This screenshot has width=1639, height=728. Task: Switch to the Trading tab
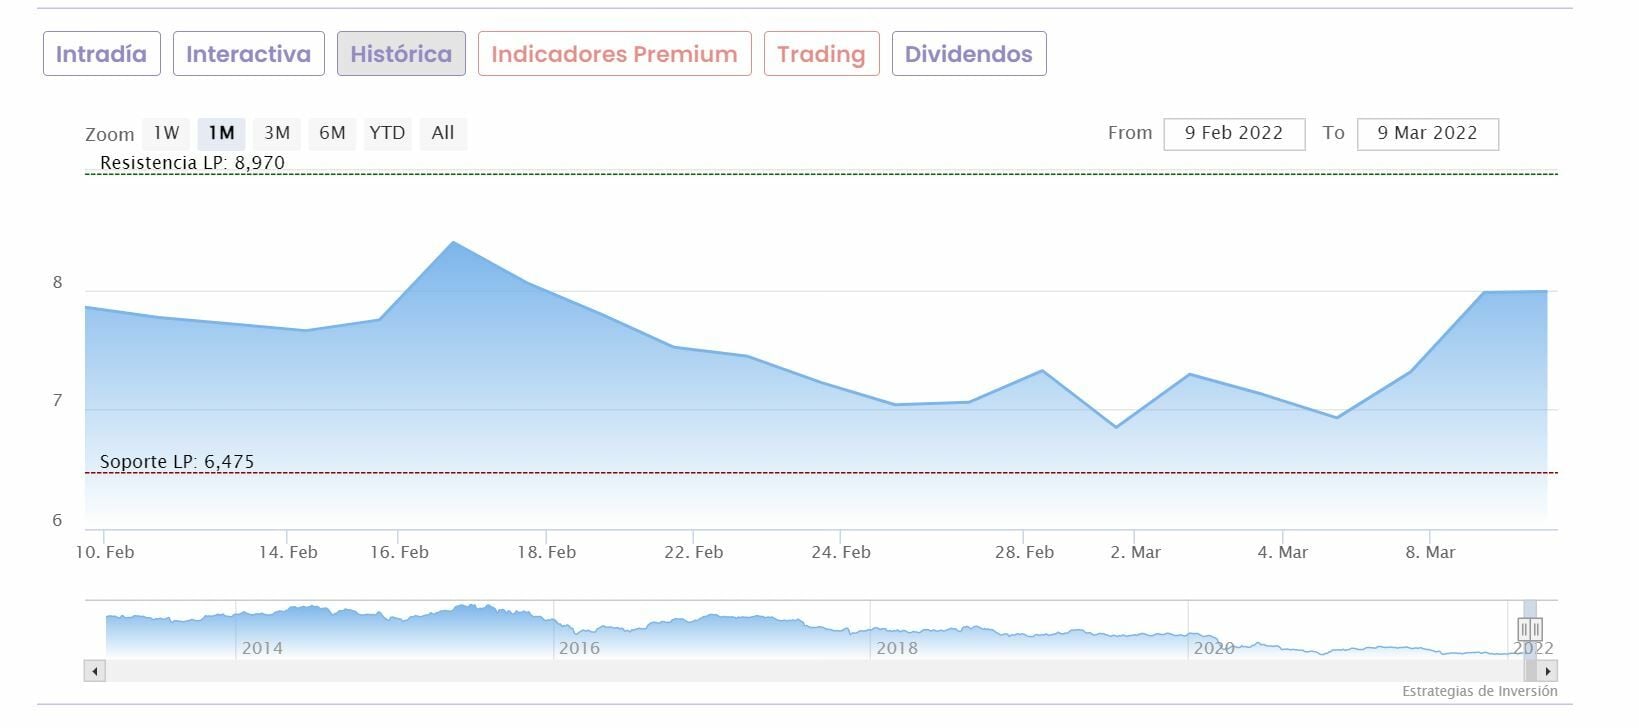click(x=821, y=54)
